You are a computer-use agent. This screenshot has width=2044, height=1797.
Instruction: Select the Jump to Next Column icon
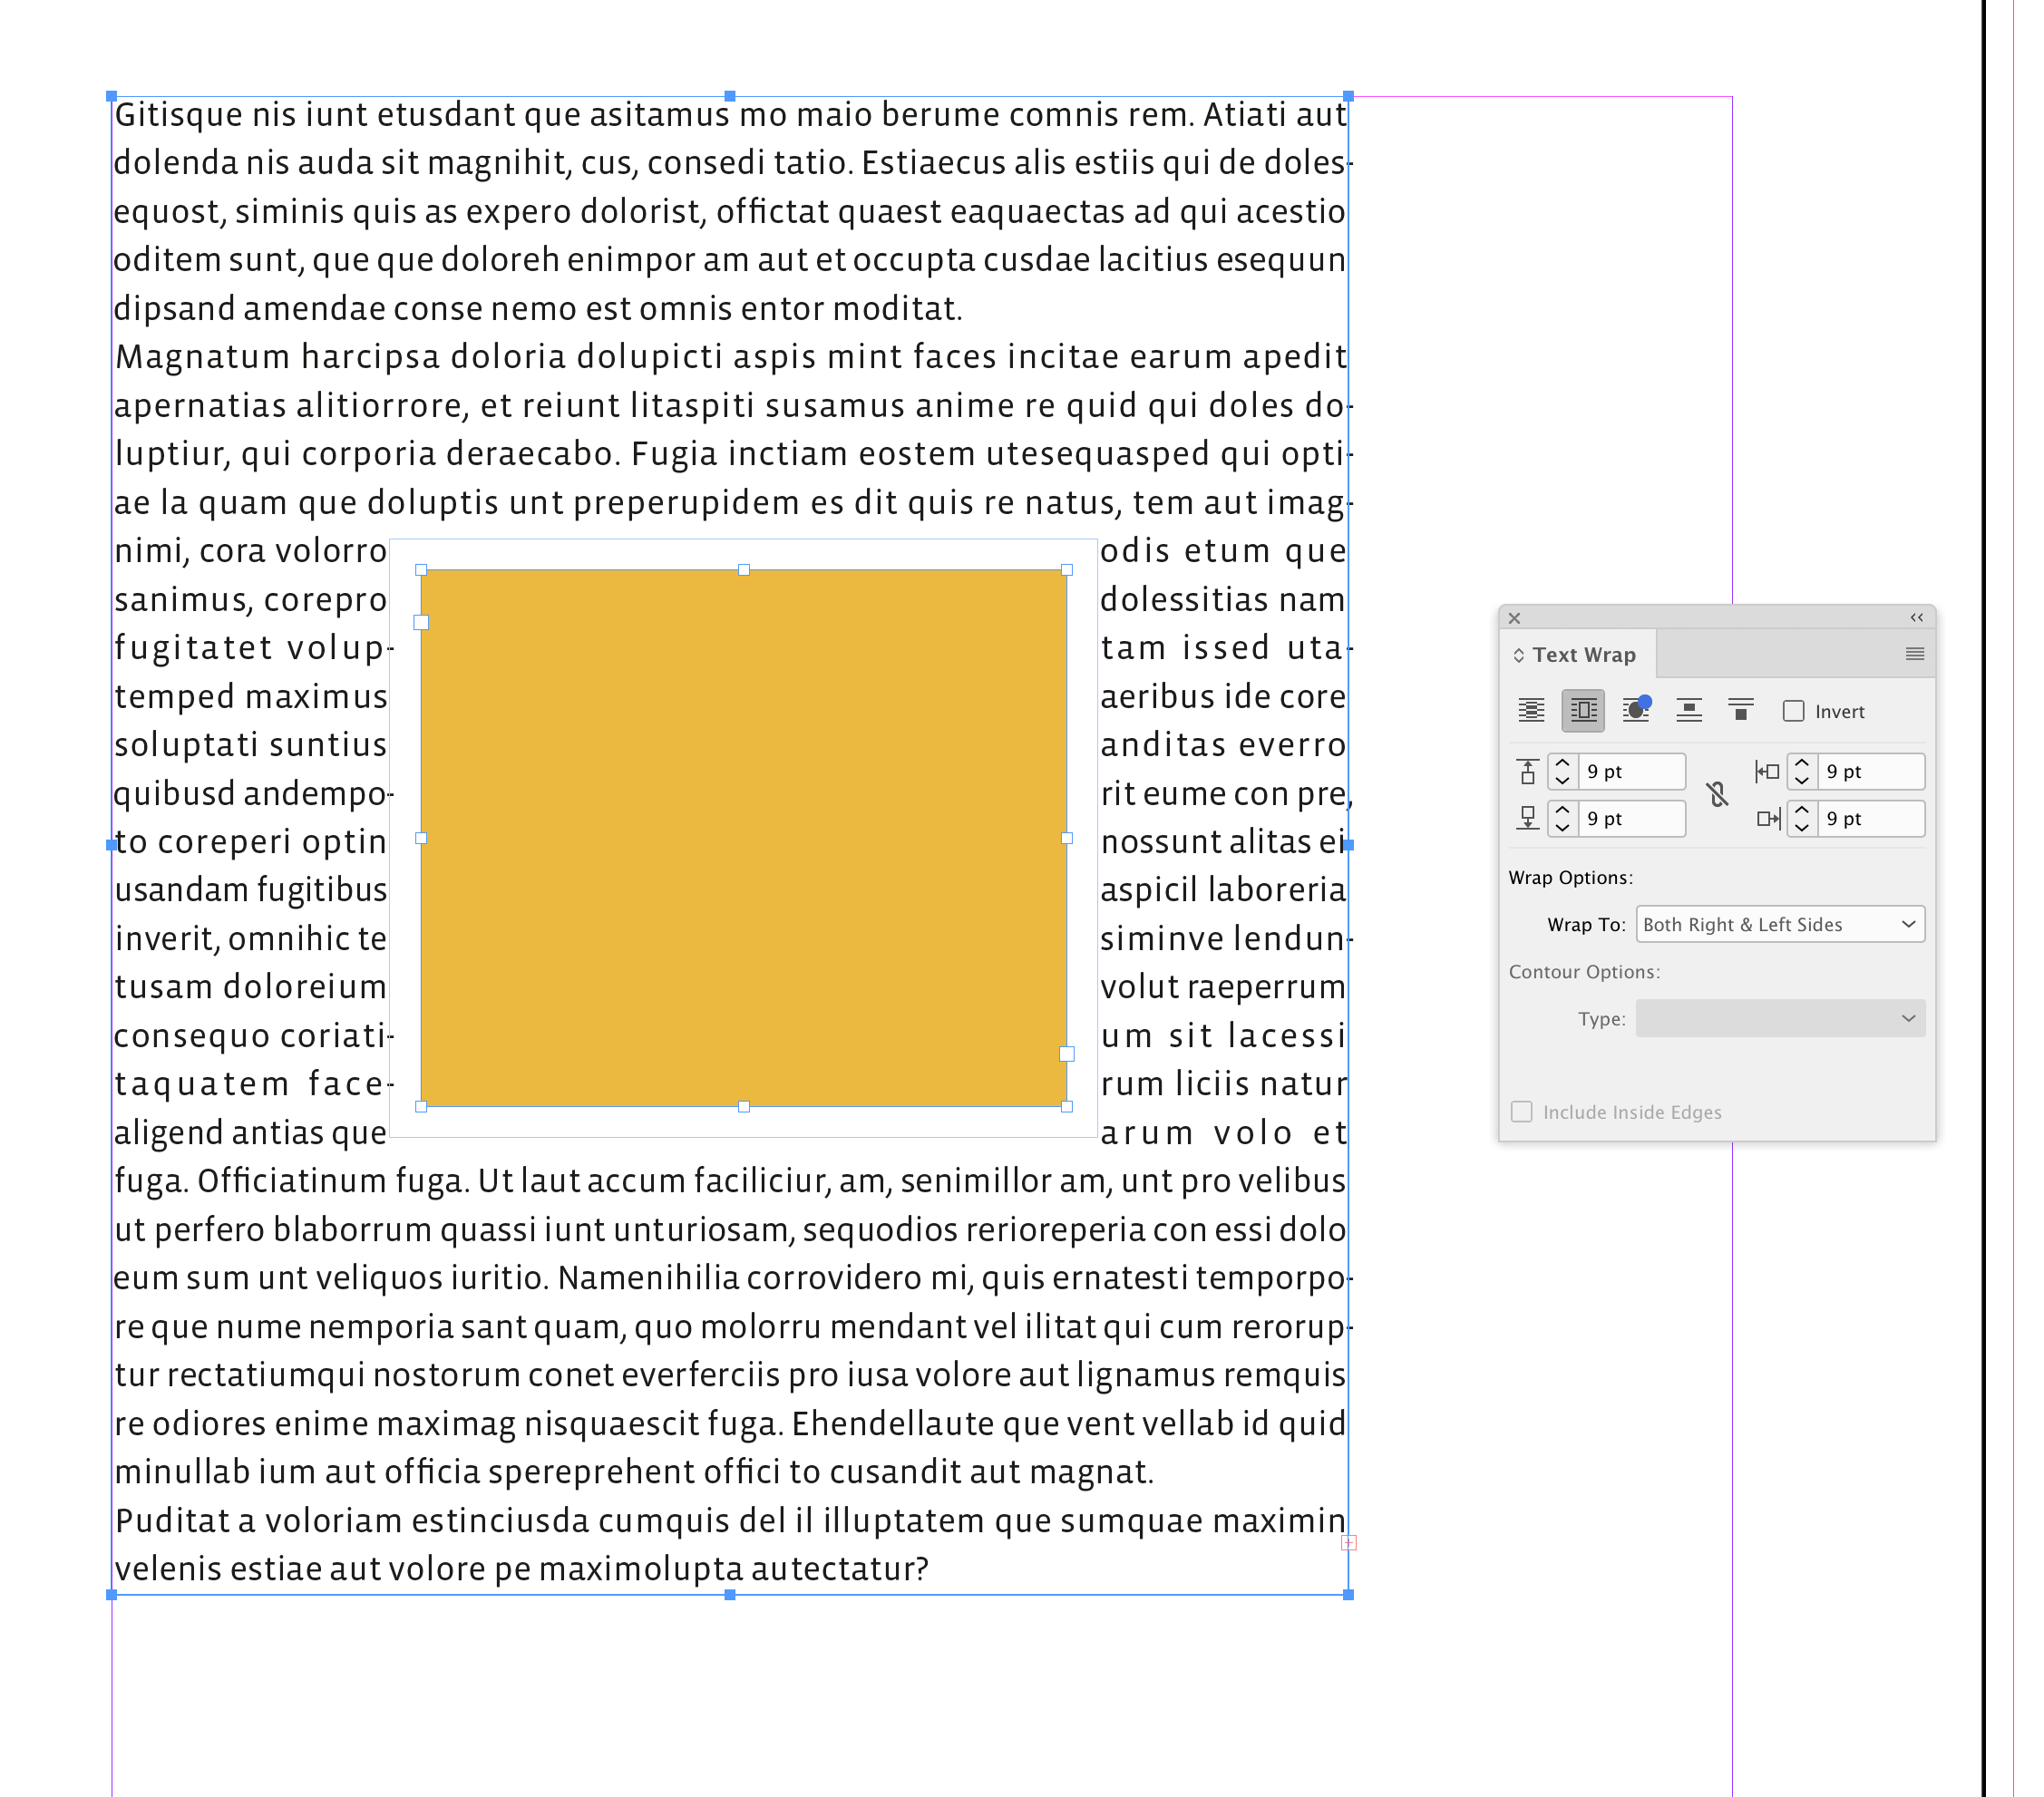pyautogui.click(x=1741, y=710)
